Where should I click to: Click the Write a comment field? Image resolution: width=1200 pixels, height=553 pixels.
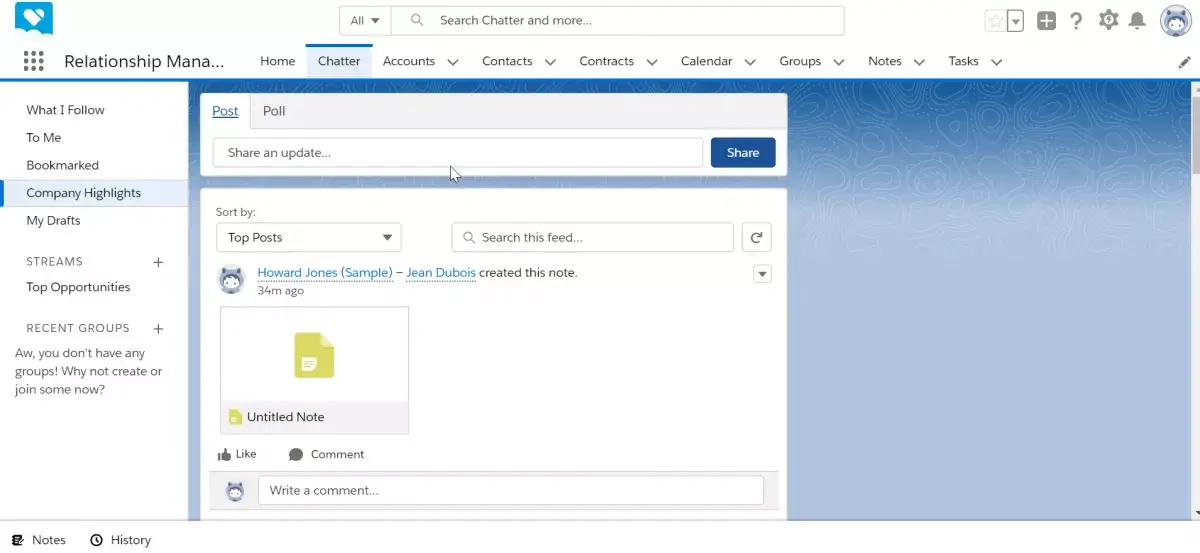(x=511, y=490)
